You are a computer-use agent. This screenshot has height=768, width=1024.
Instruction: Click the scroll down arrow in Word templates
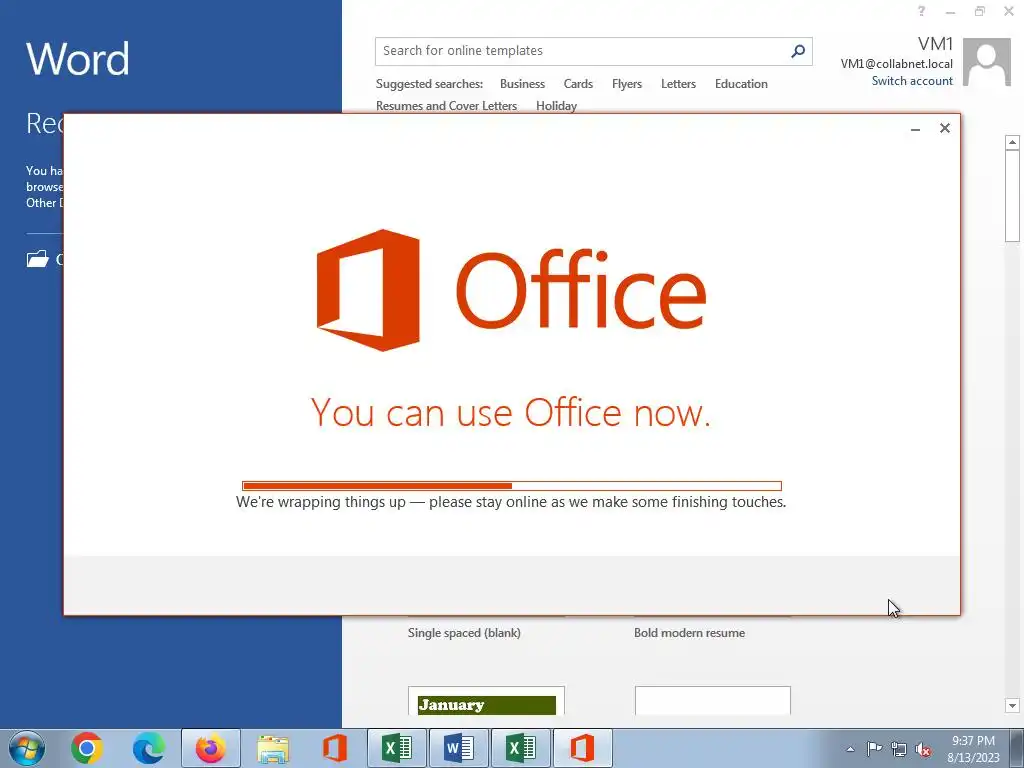(x=1012, y=705)
